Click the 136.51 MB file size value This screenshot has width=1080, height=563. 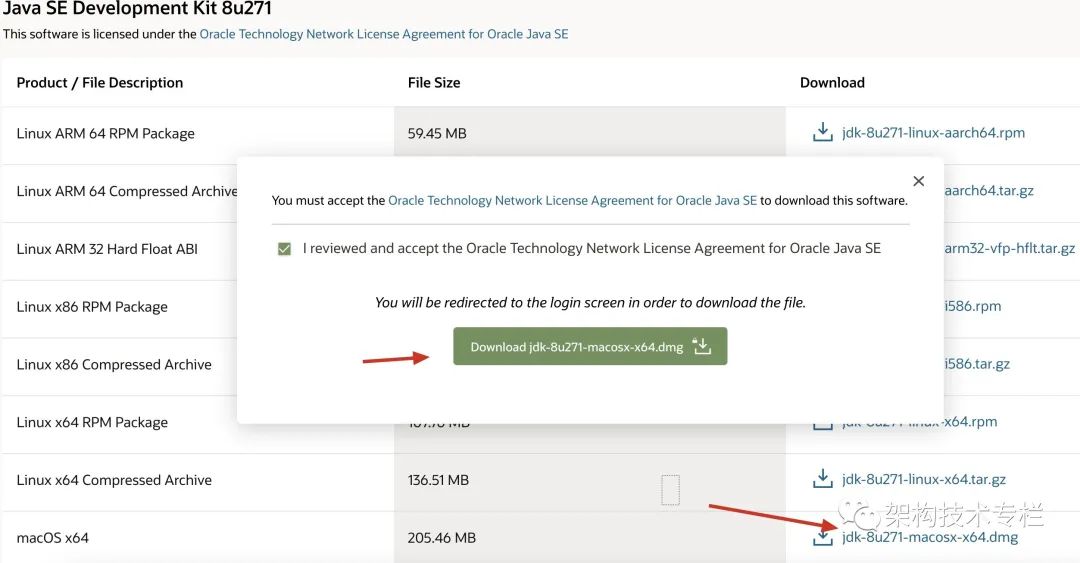(x=438, y=480)
